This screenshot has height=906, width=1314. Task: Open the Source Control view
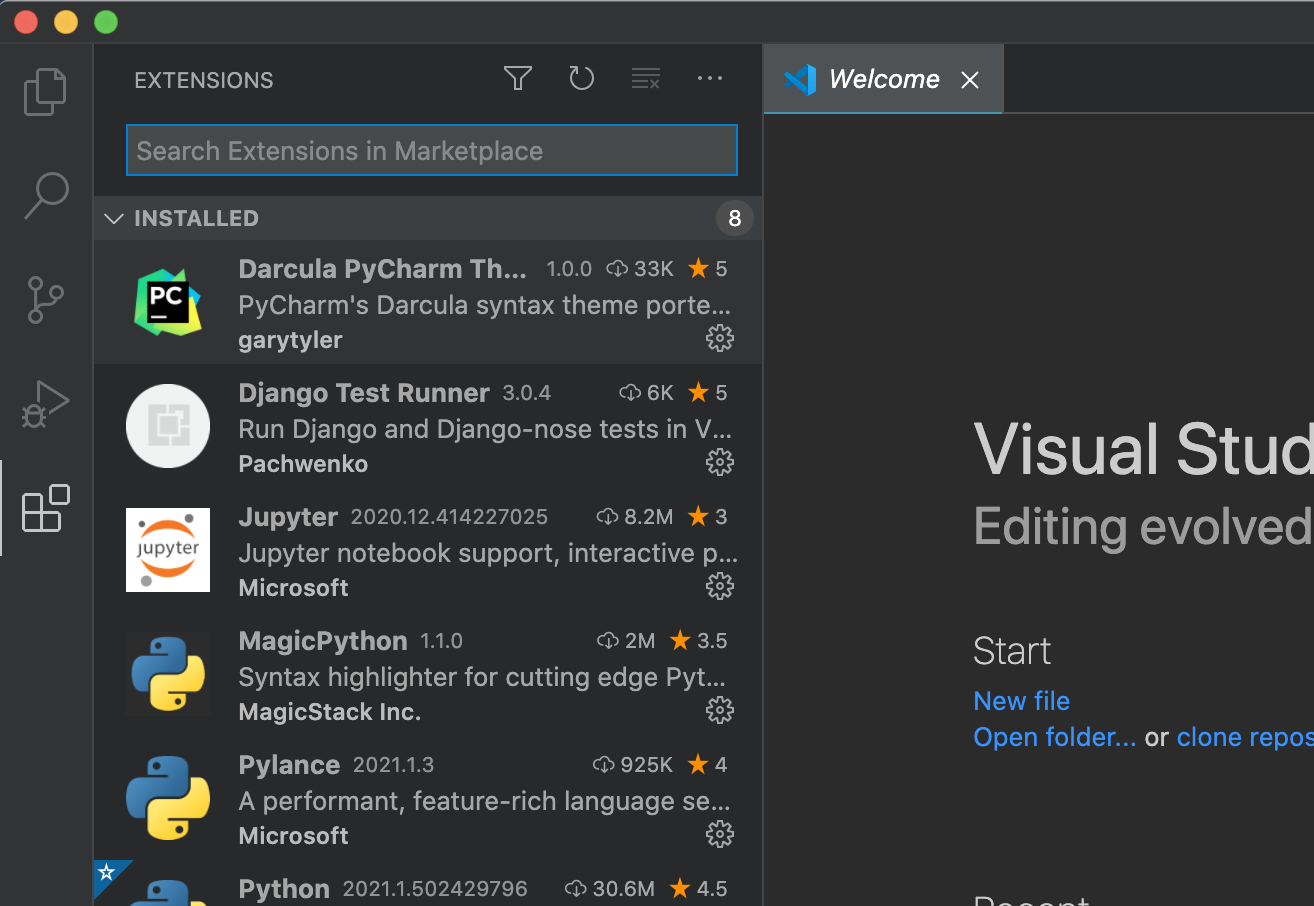pos(45,299)
